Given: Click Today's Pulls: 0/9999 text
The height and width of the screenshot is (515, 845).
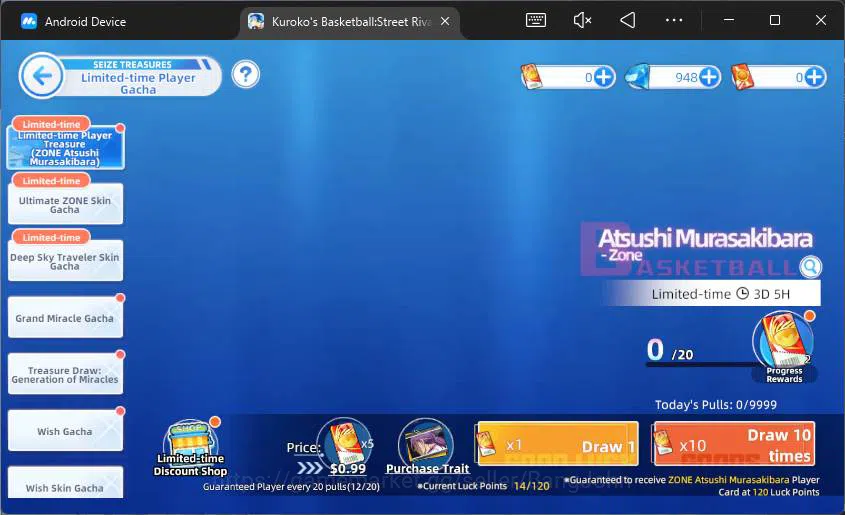Looking at the screenshot, I should tap(716, 405).
